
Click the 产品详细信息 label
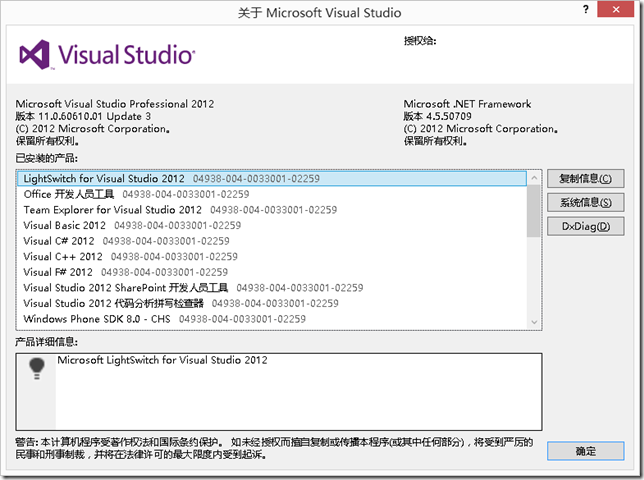pyautogui.click(x=46, y=342)
